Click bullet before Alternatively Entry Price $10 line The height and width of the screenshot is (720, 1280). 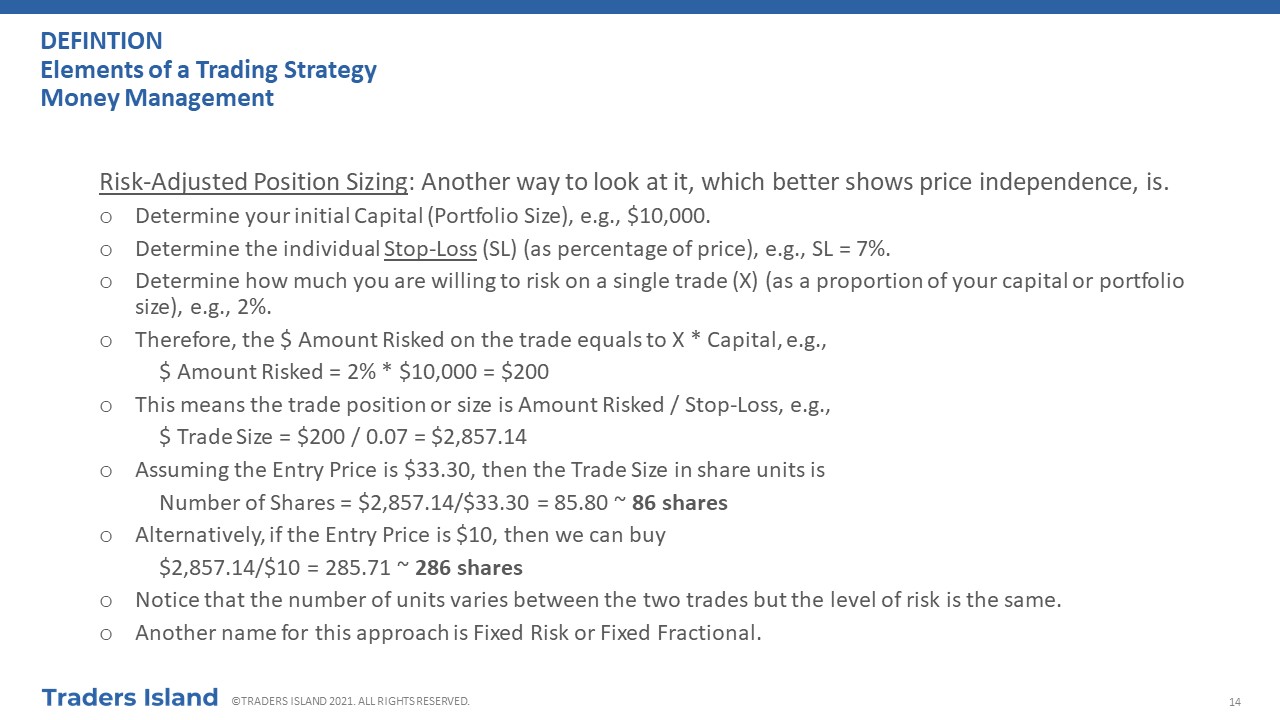coord(106,536)
